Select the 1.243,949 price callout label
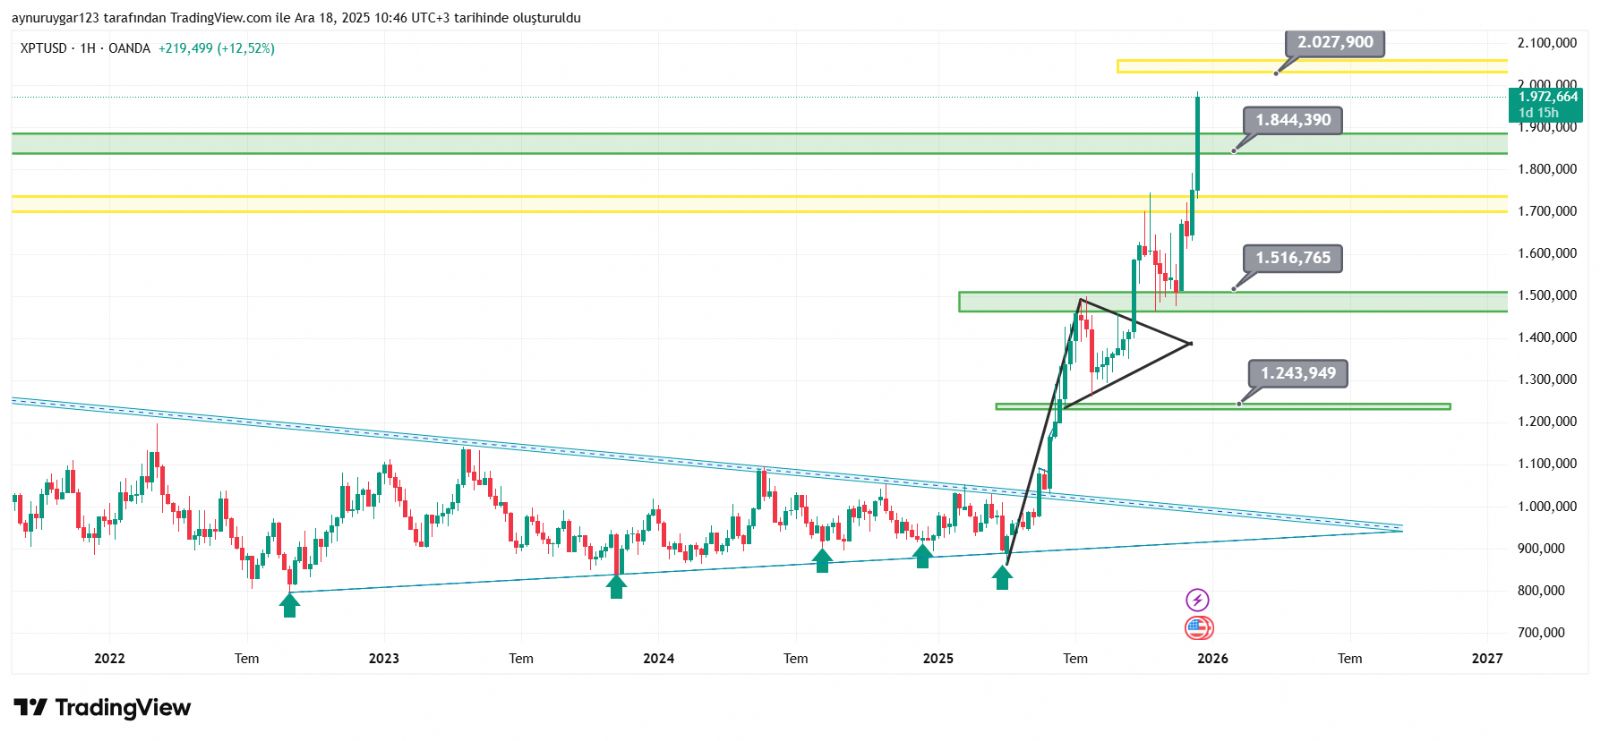Viewport: 1600px width, 741px height. (1298, 374)
